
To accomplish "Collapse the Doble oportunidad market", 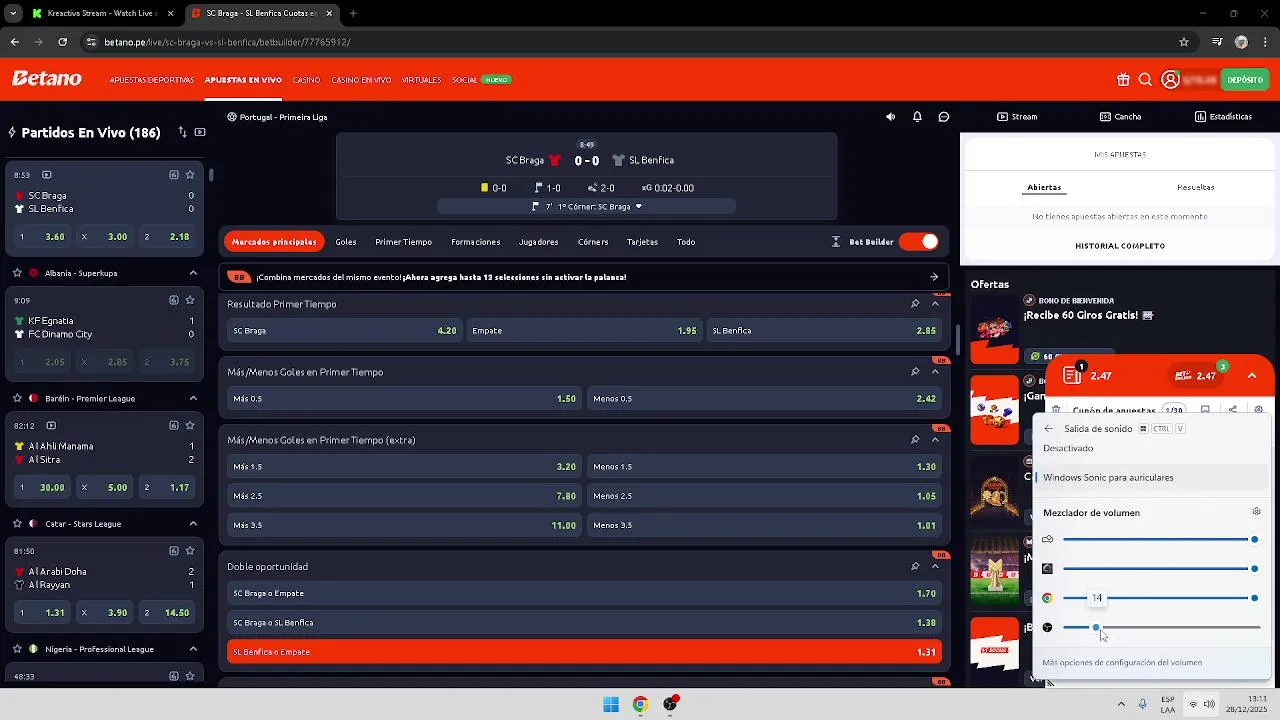I will pyautogui.click(x=935, y=566).
